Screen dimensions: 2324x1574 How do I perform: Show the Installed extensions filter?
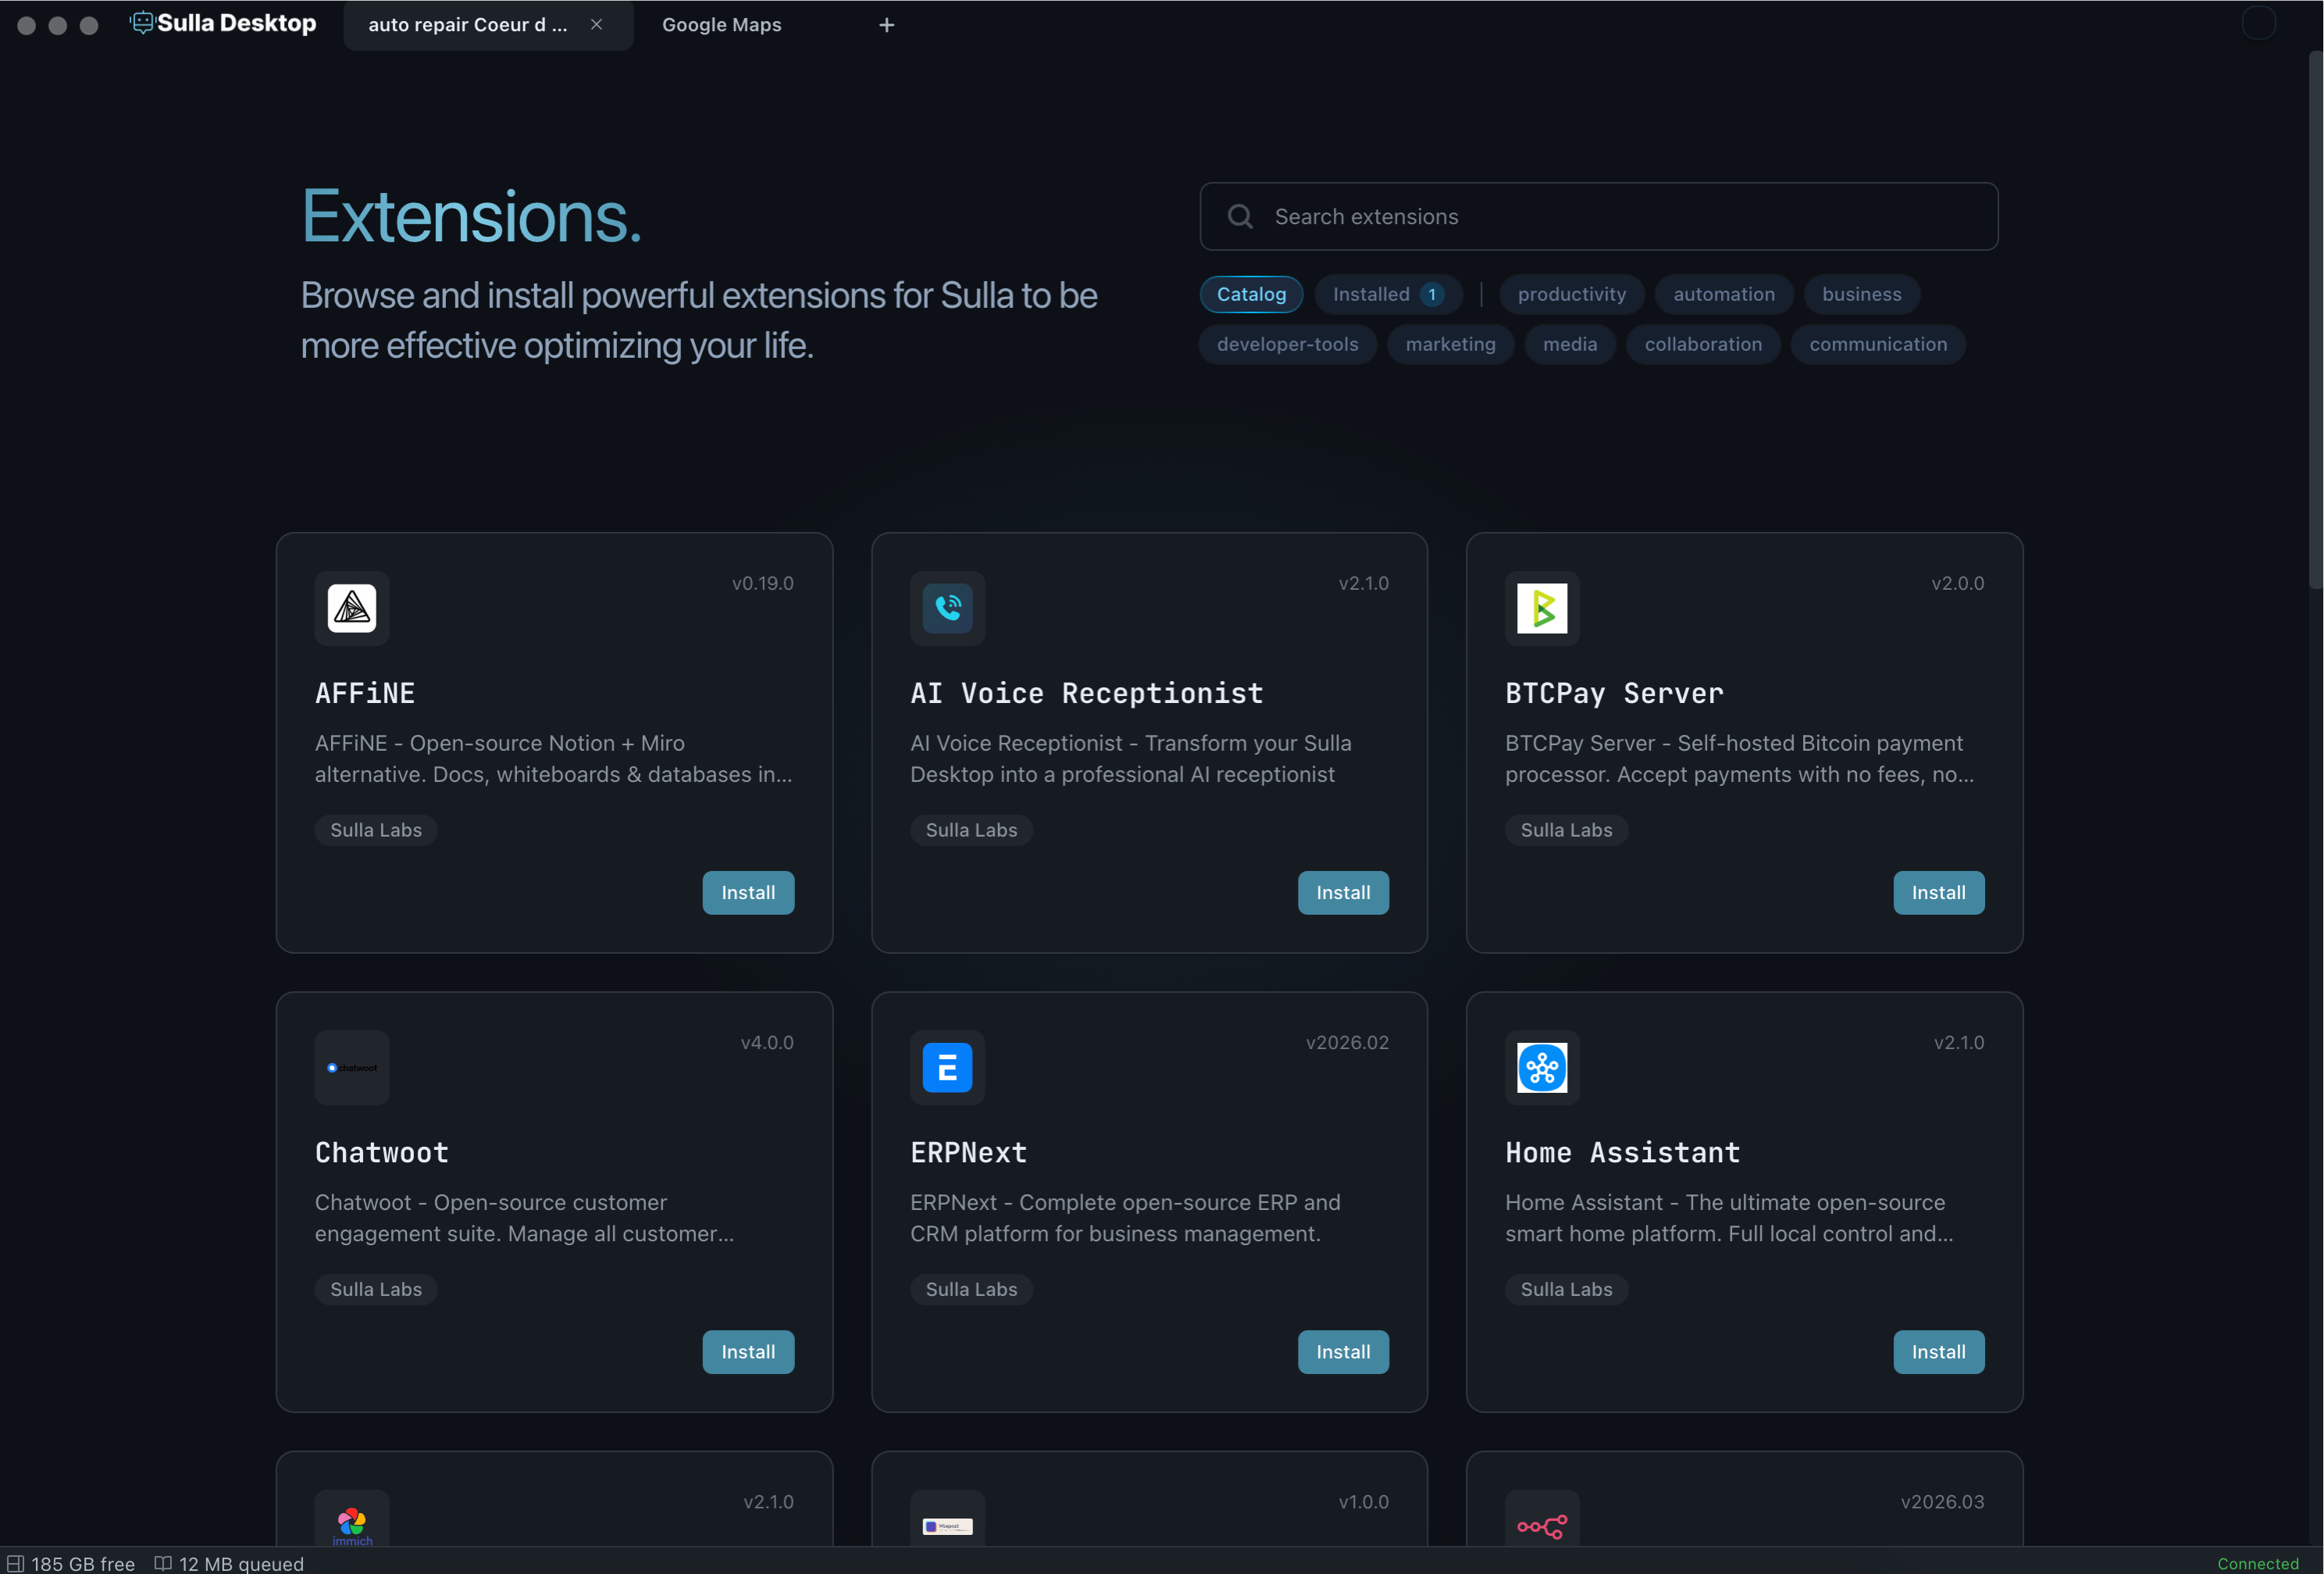(x=1387, y=294)
